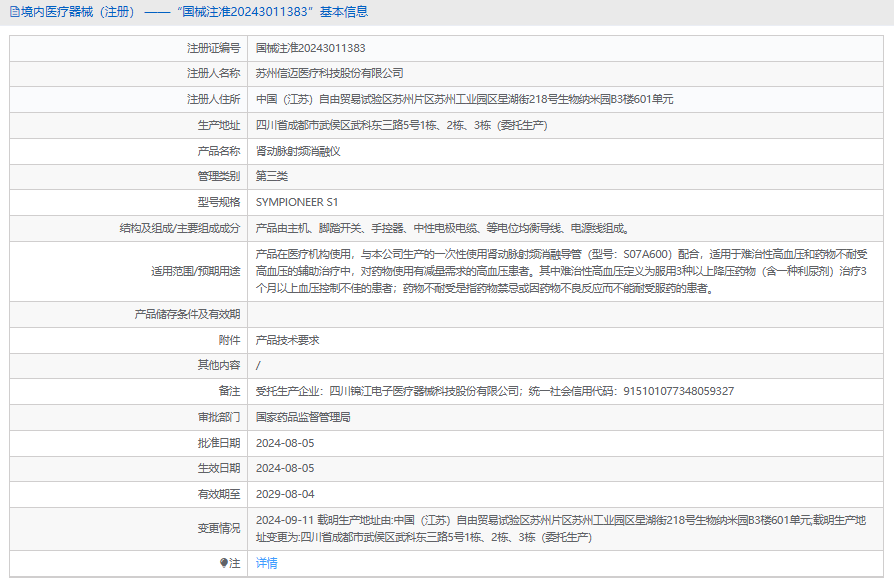The width and height of the screenshot is (894, 583).
Task: Open the 详情 details link
Action: (266, 563)
